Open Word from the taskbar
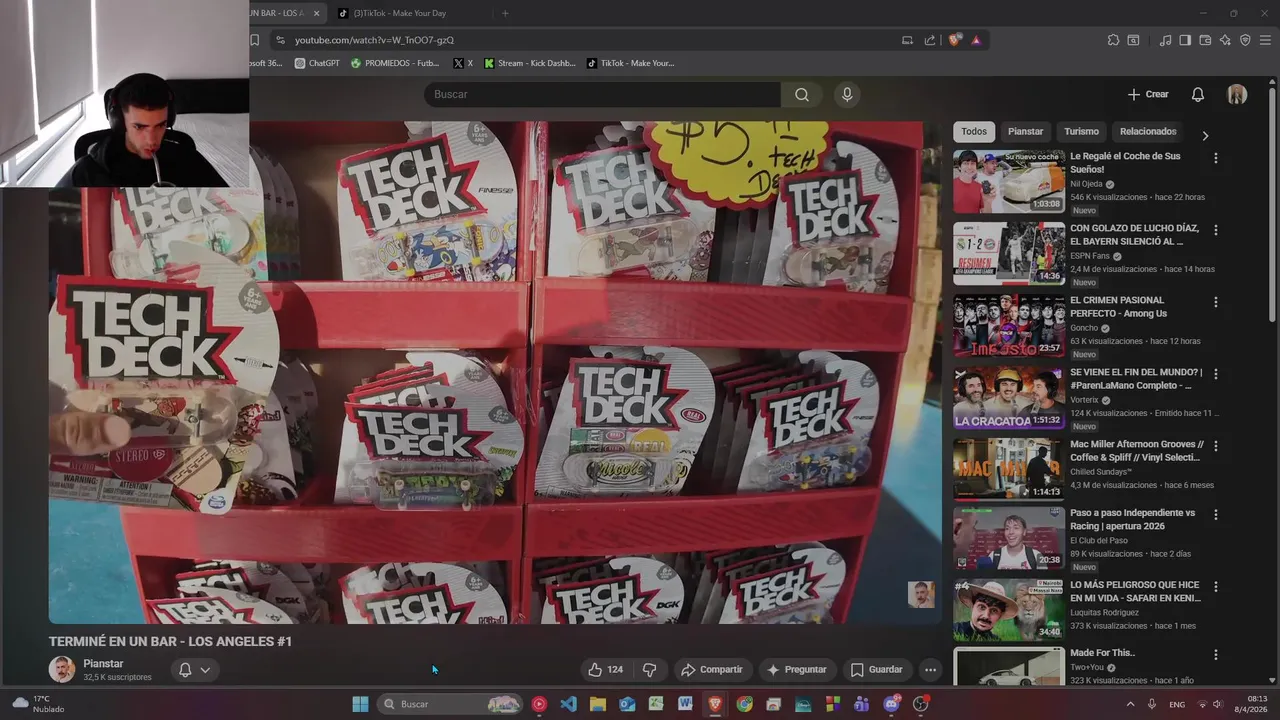The image size is (1280, 720). 685,704
